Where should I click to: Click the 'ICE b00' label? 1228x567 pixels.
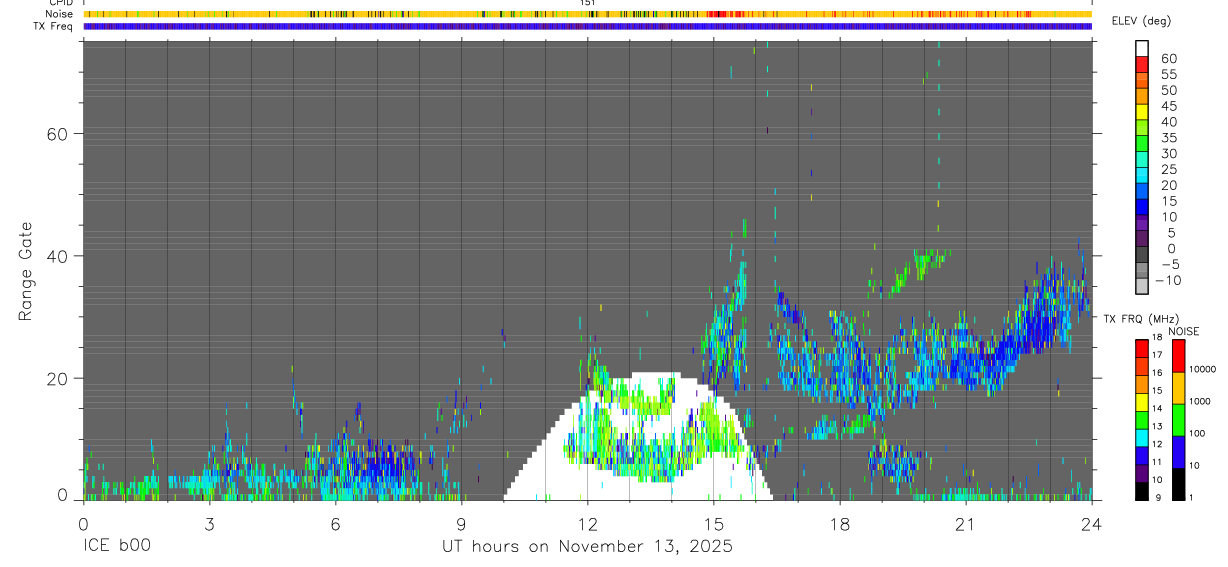pyautogui.click(x=116, y=546)
